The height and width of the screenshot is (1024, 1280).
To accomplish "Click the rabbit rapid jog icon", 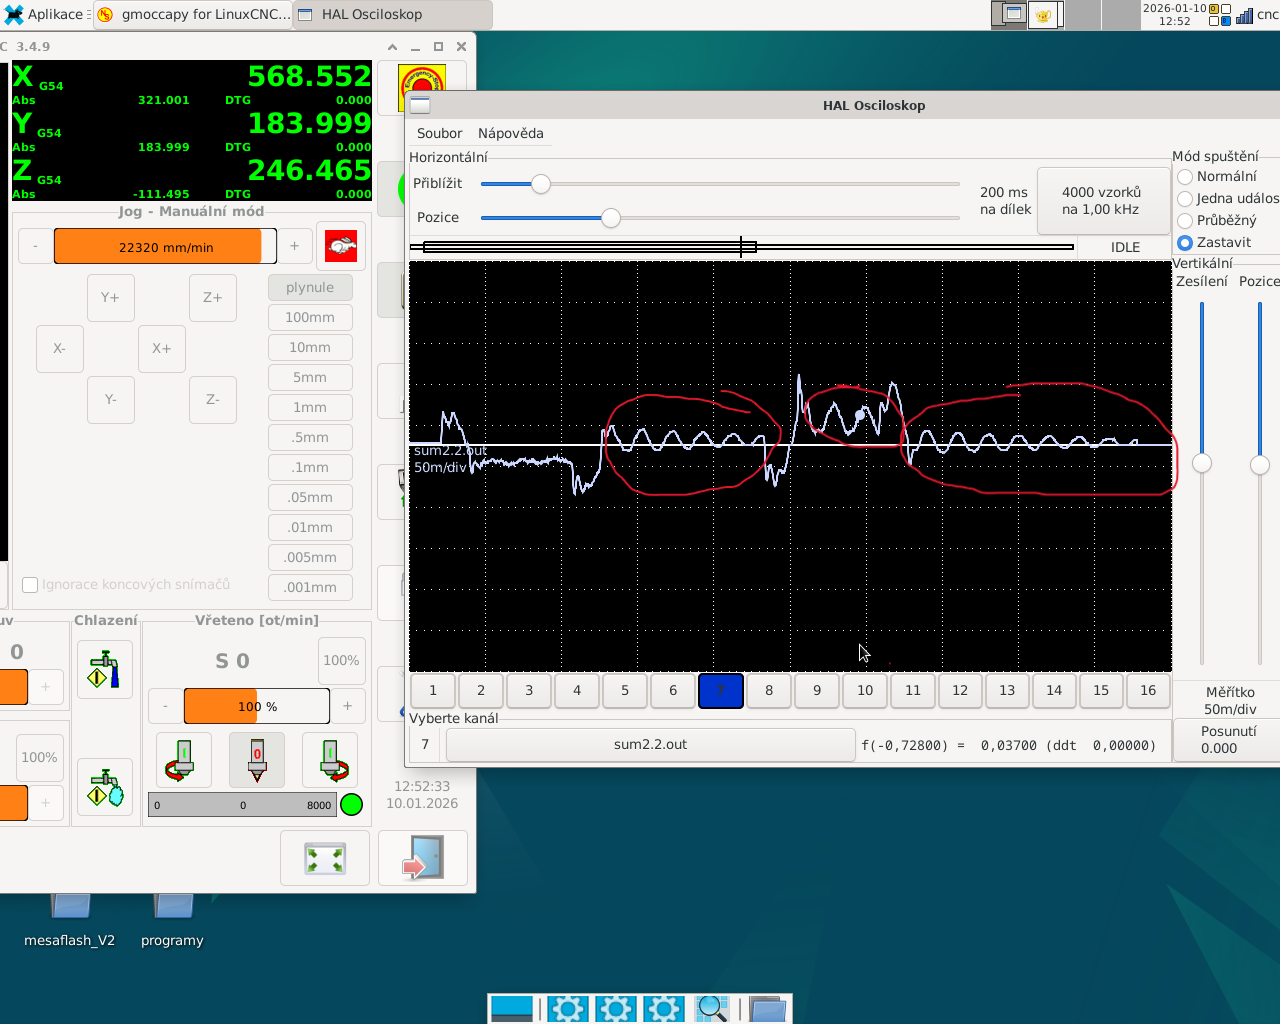I will point(341,246).
